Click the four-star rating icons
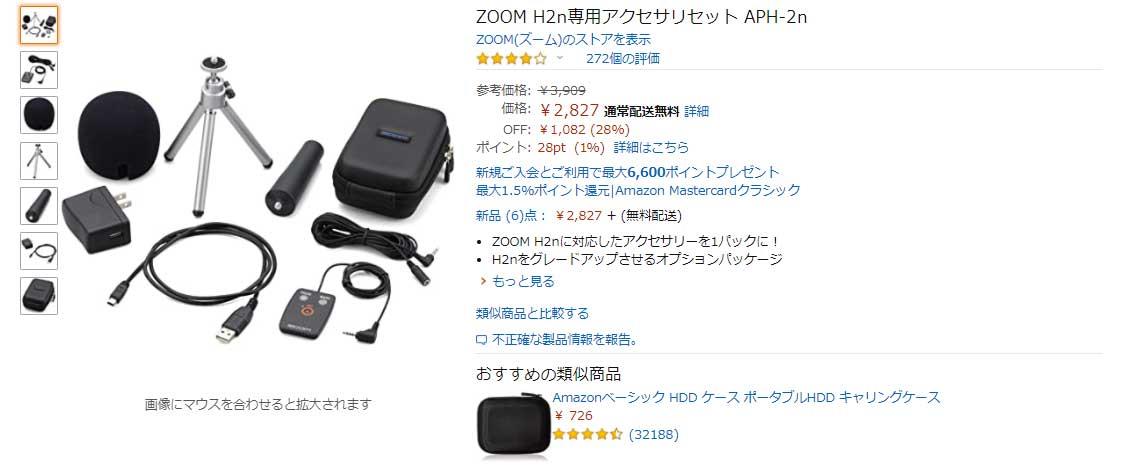The height and width of the screenshot is (475, 1122). 511,59
